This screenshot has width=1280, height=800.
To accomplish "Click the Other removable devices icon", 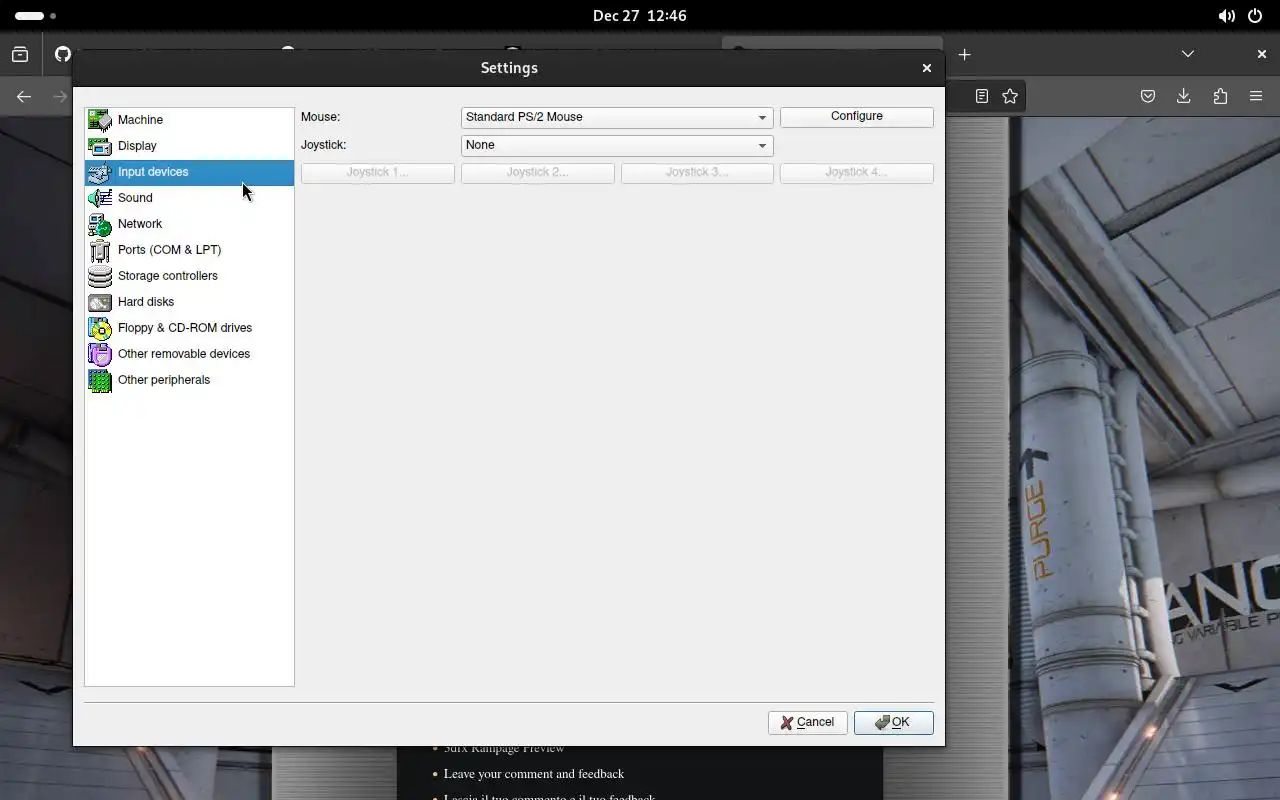I will pyautogui.click(x=100, y=354).
